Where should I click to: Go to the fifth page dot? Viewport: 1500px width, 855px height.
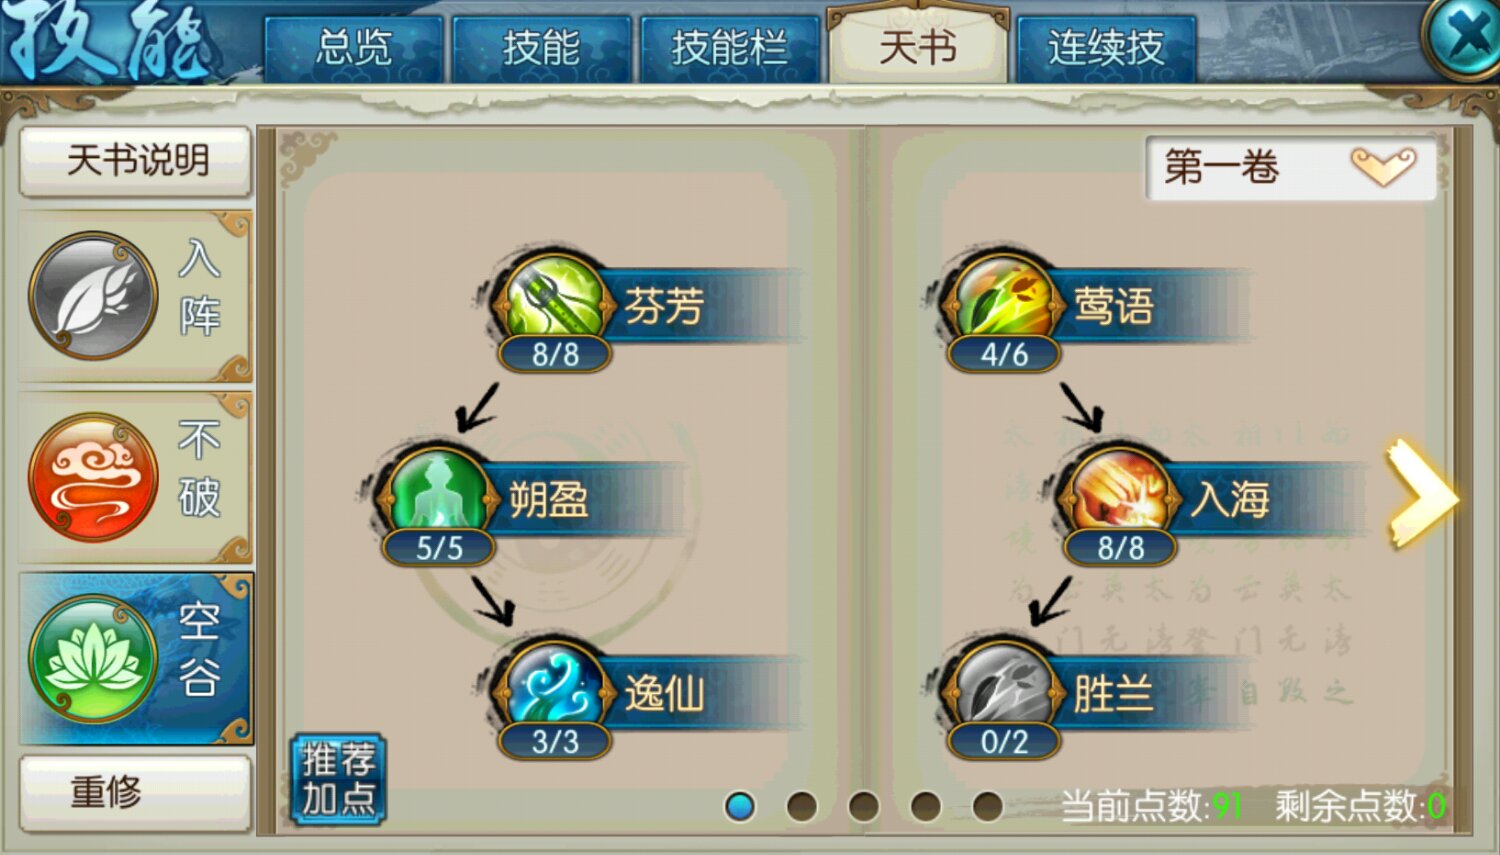pyautogui.click(x=987, y=806)
